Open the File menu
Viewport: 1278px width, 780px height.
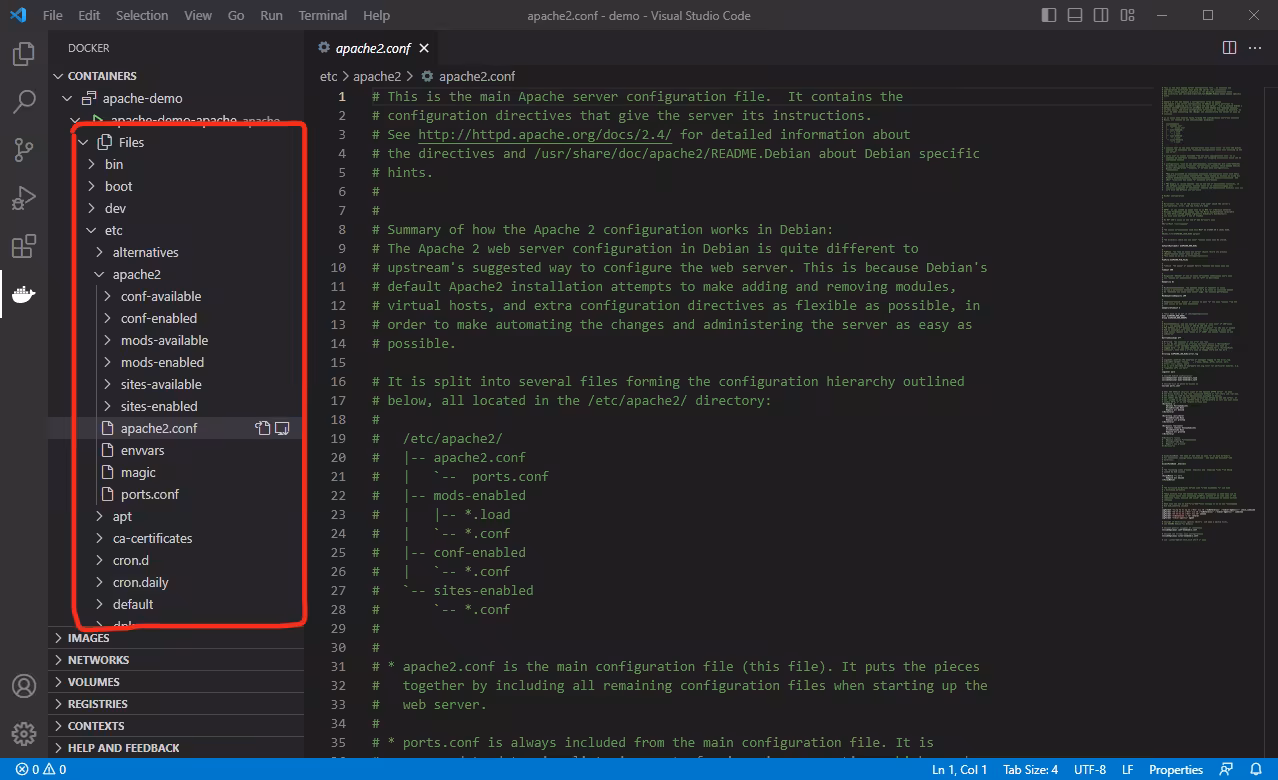pyautogui.click(x=53, y=15)
